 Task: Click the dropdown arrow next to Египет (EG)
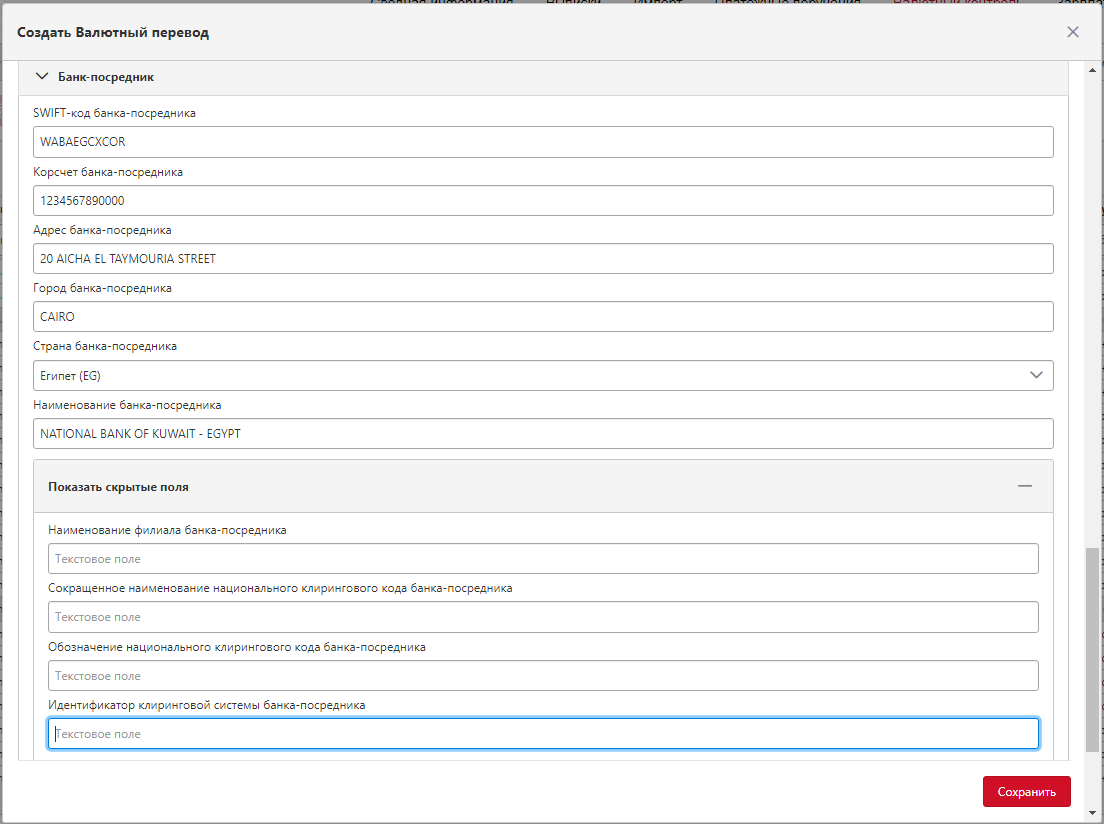coord(1036,375)
